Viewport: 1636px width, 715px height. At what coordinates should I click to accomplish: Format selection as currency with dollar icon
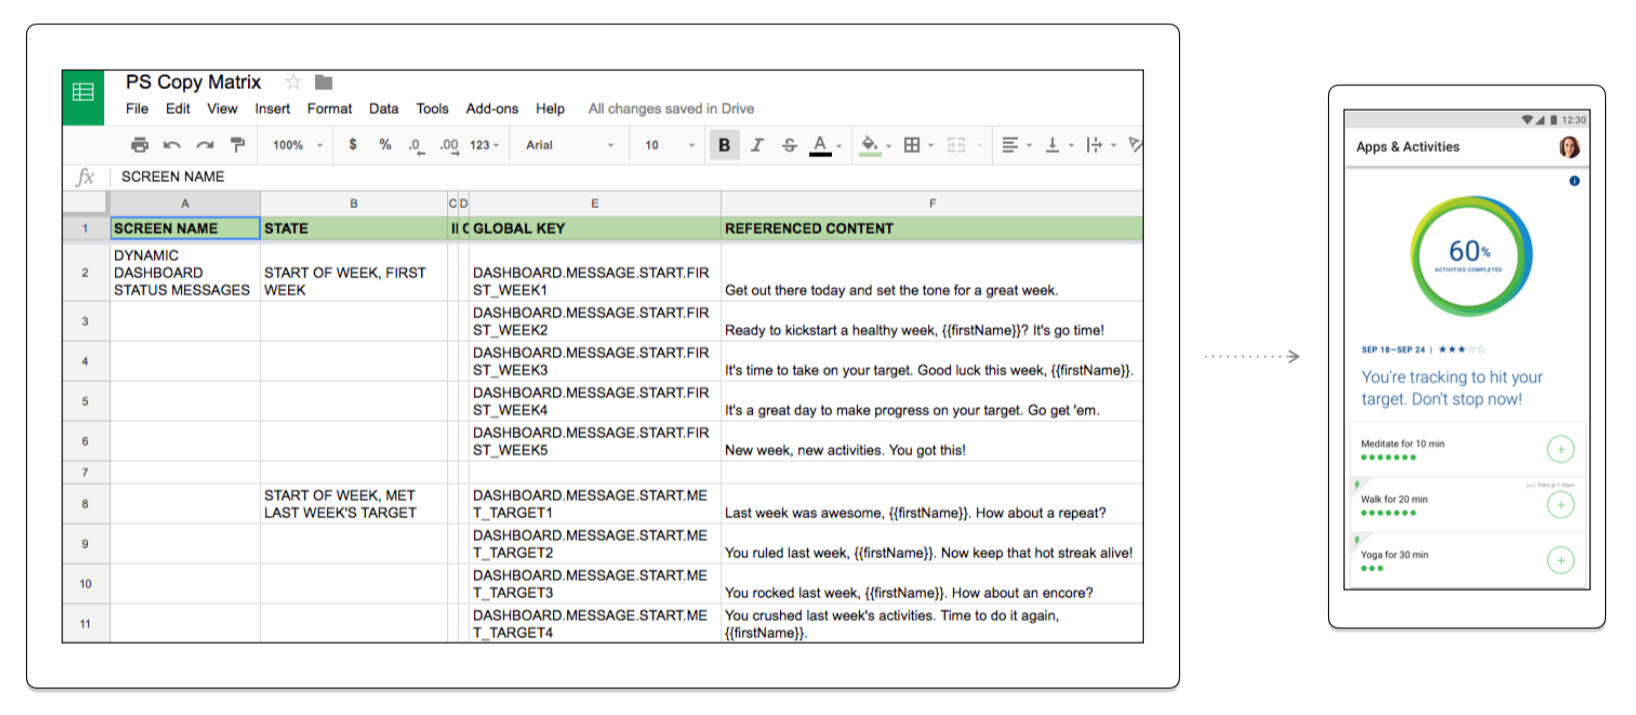[x=353, y=145]
